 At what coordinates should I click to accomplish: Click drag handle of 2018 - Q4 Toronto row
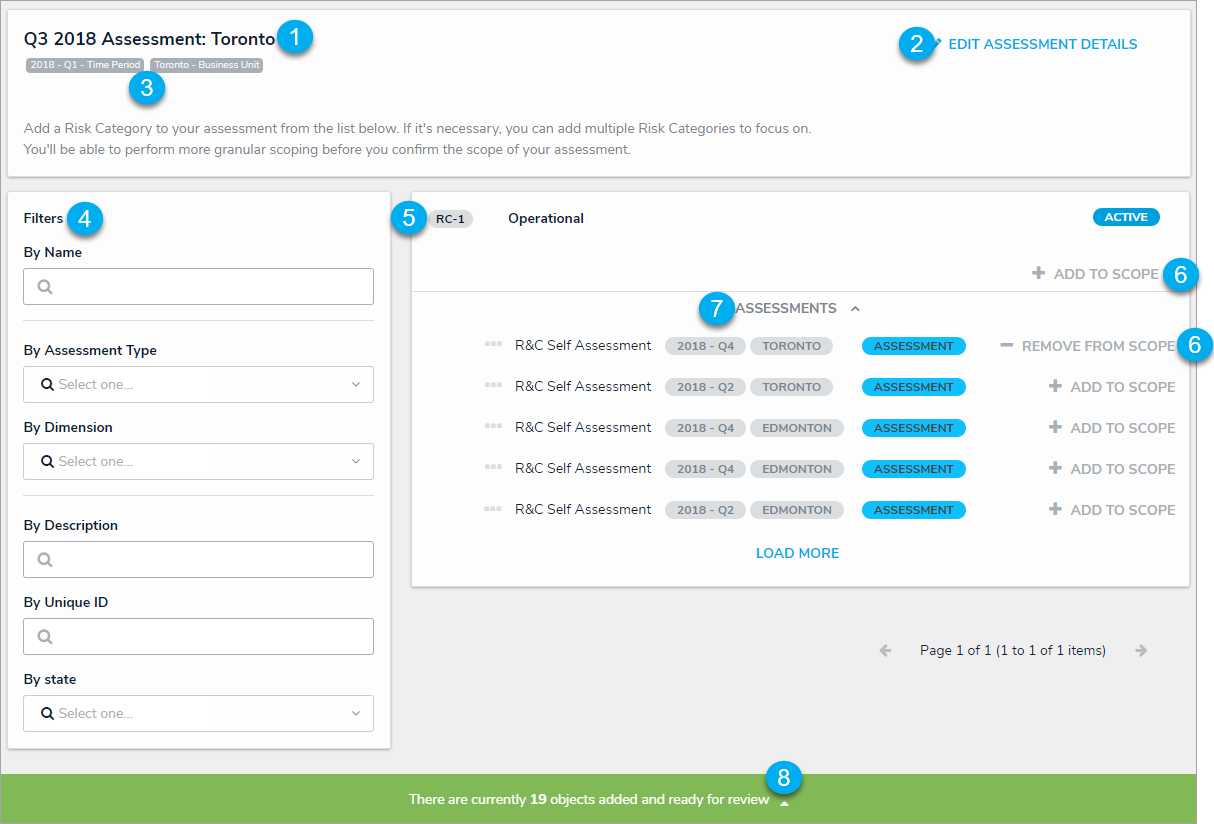[x=492, y=344]
